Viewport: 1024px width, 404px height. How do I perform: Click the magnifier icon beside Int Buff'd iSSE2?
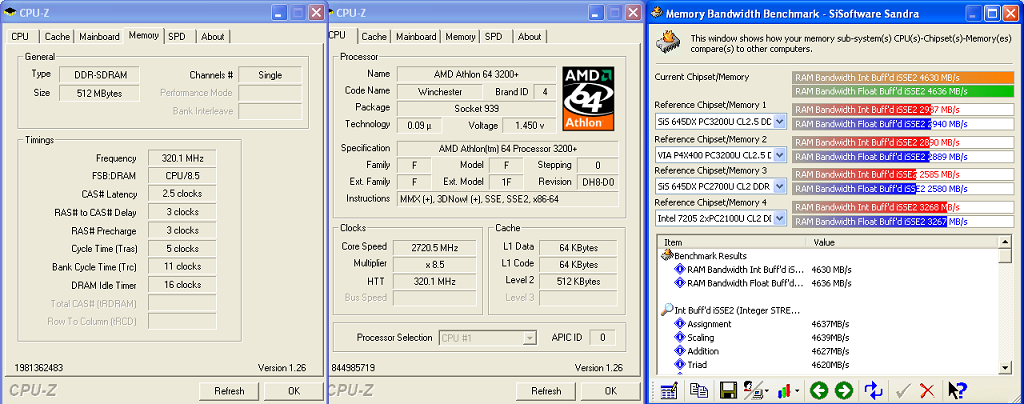[668, 310]
